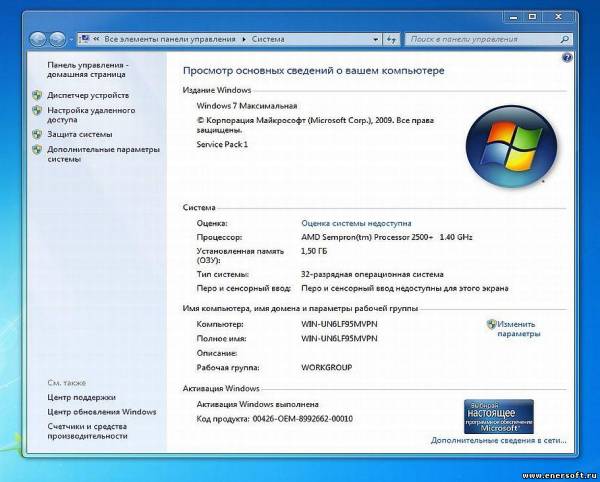Open 'Счетчики и средства производительности' link
The width and height of the screenshot is (600, 482).
87,431
